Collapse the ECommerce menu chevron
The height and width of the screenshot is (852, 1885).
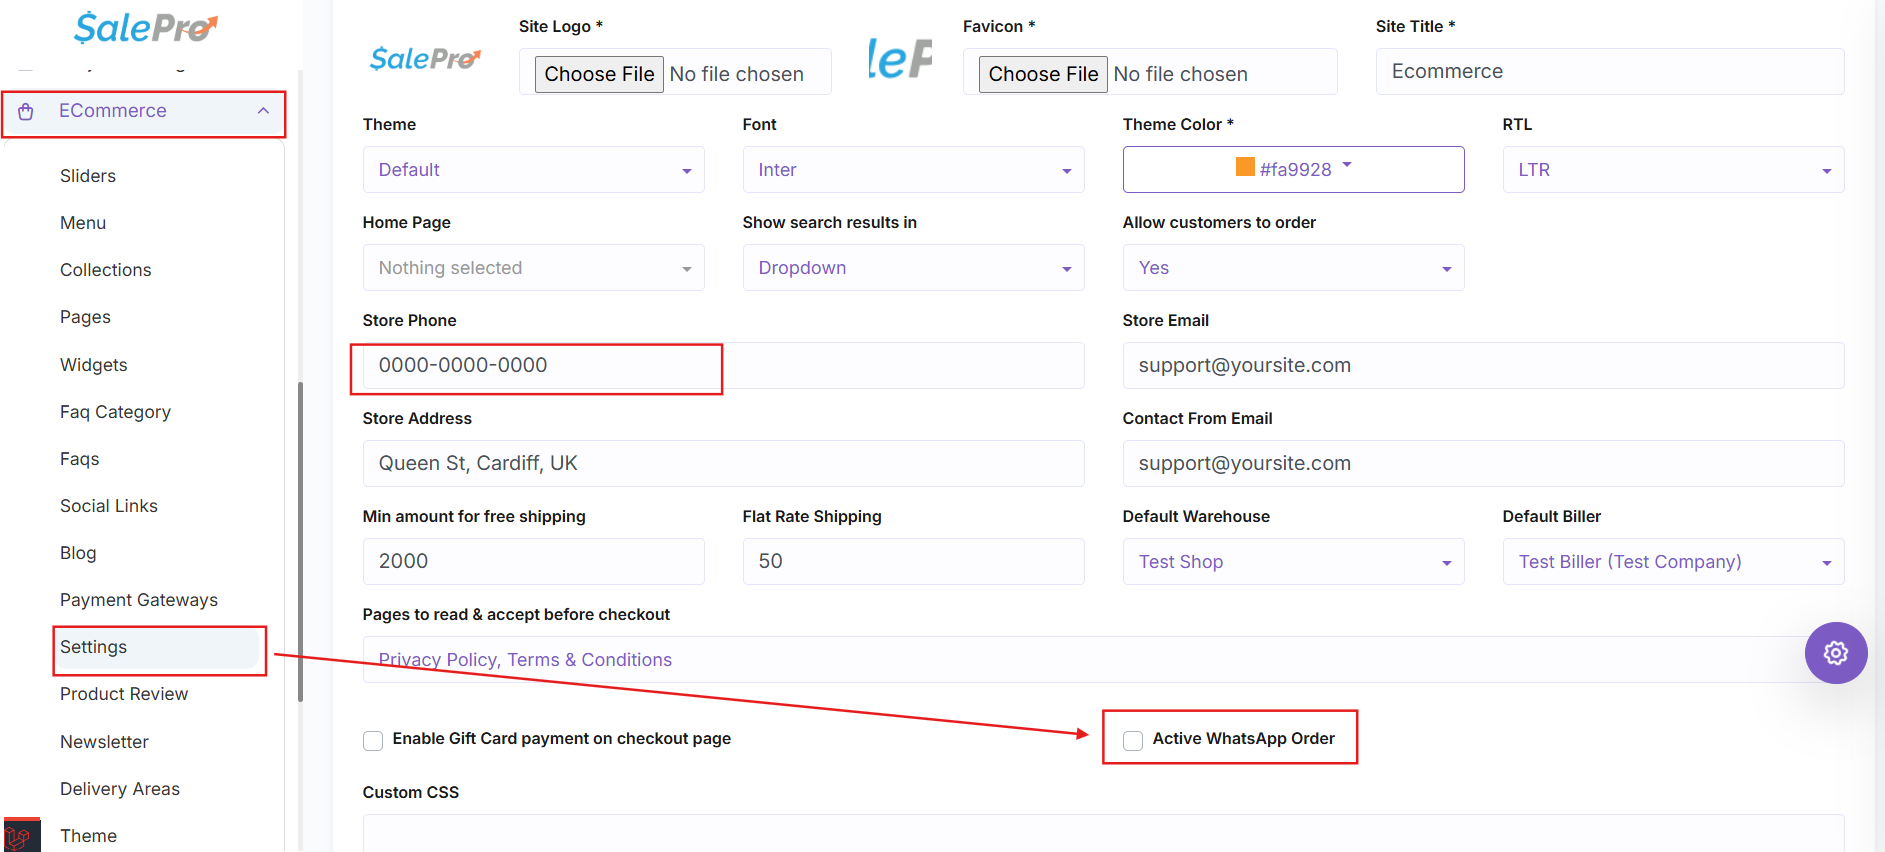pyautogui.click(x=263, y=111)
